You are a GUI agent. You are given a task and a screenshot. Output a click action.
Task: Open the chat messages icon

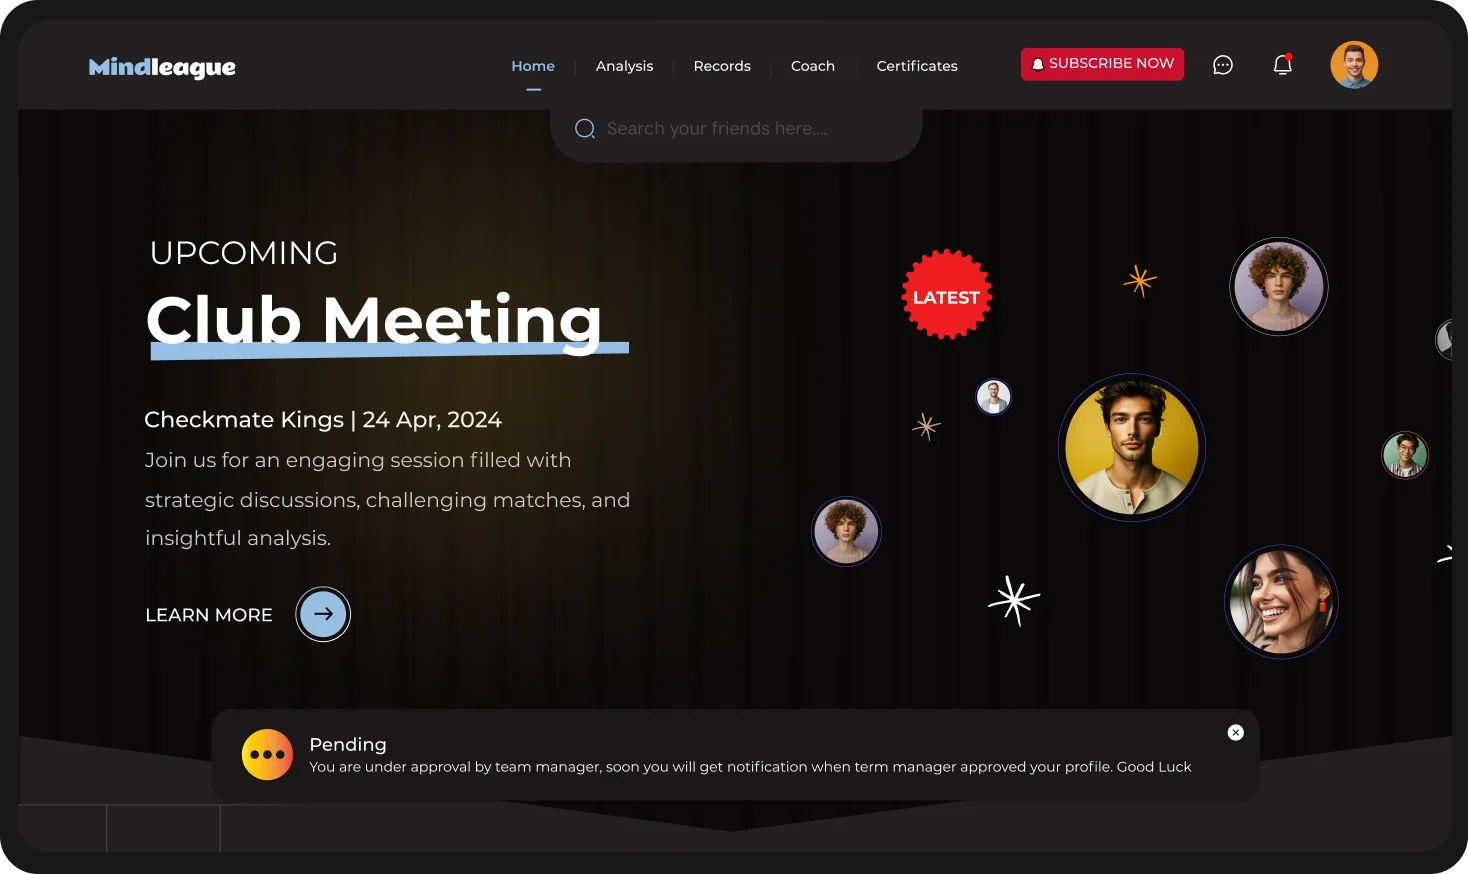(1223, 65)
